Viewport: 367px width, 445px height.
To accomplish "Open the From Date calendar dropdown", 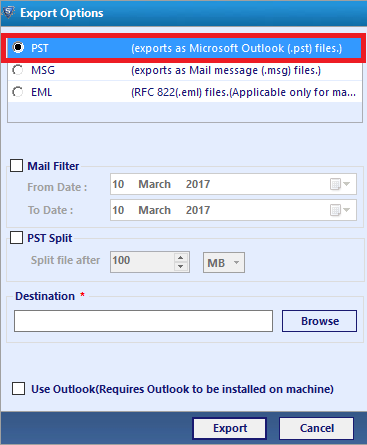I will (x=340, y=184).
